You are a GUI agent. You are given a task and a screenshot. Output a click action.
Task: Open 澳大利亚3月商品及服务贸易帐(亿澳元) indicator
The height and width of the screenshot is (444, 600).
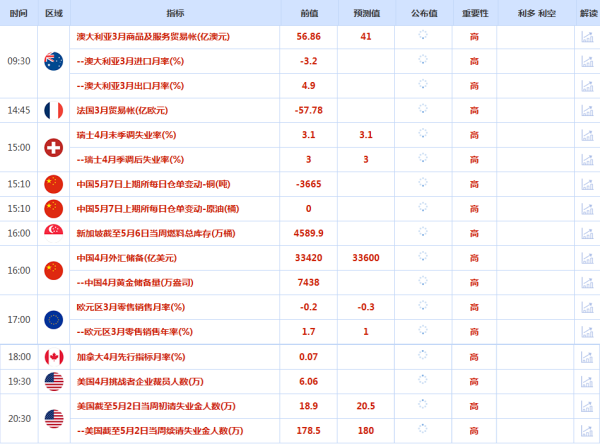(x=153, y=37)
